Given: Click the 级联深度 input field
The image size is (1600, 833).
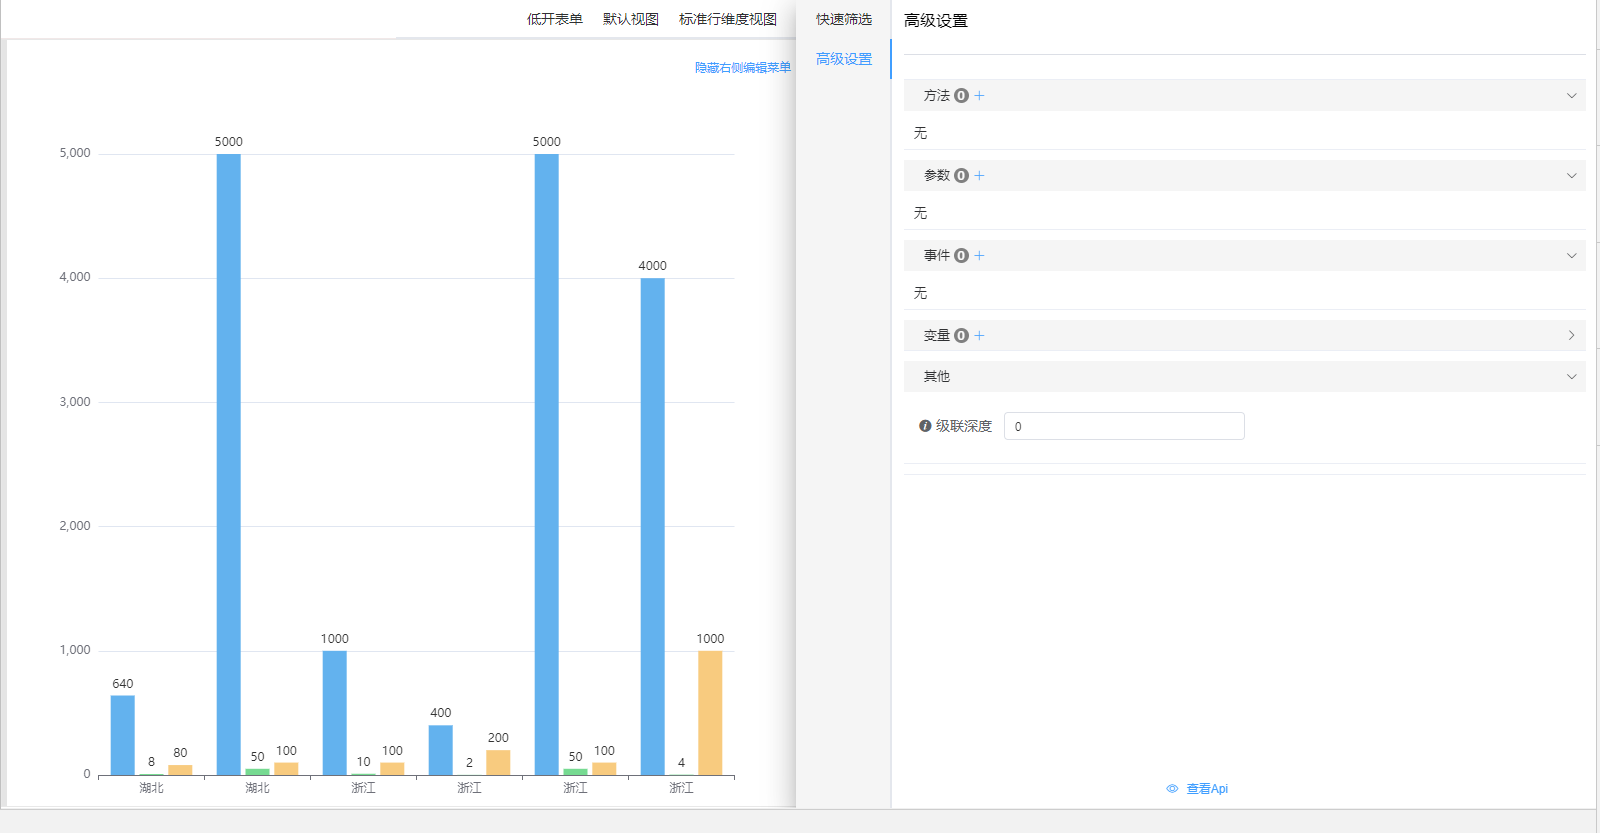Looking at the screenshot, I should [1124, 426].
